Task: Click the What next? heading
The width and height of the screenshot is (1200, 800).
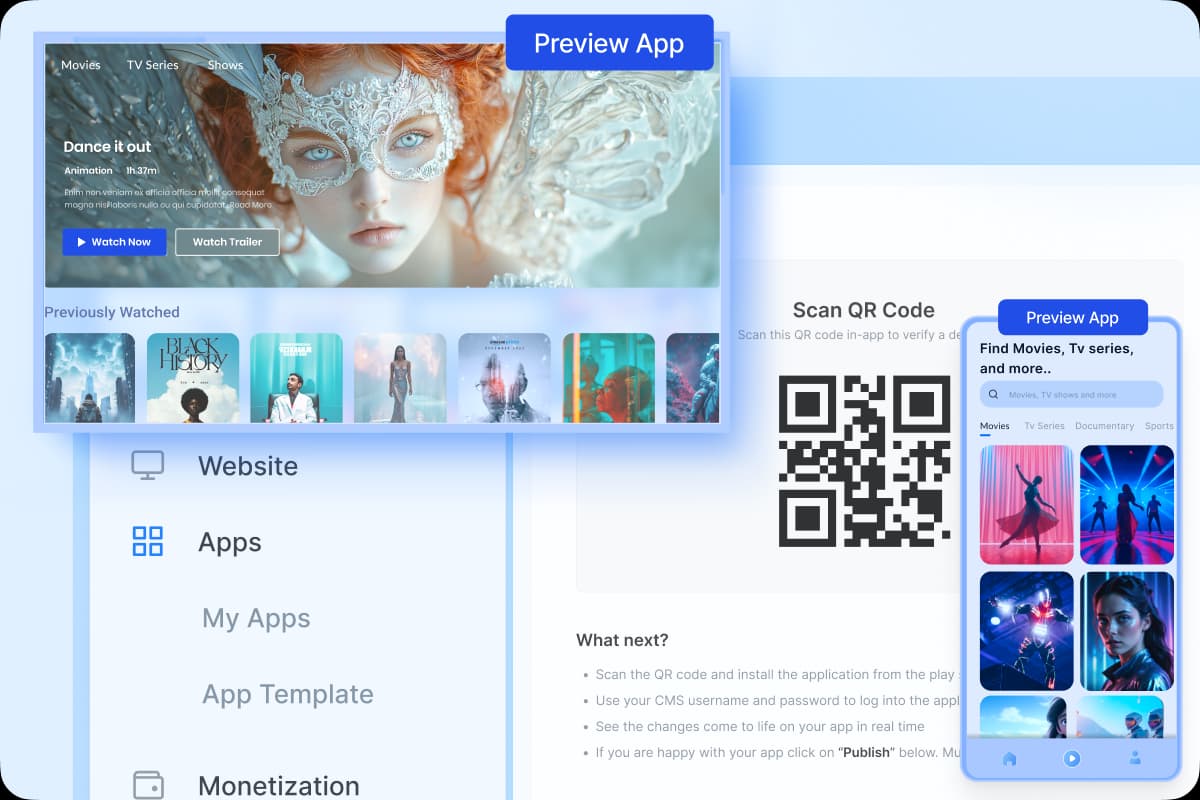Action: [622, 640]
